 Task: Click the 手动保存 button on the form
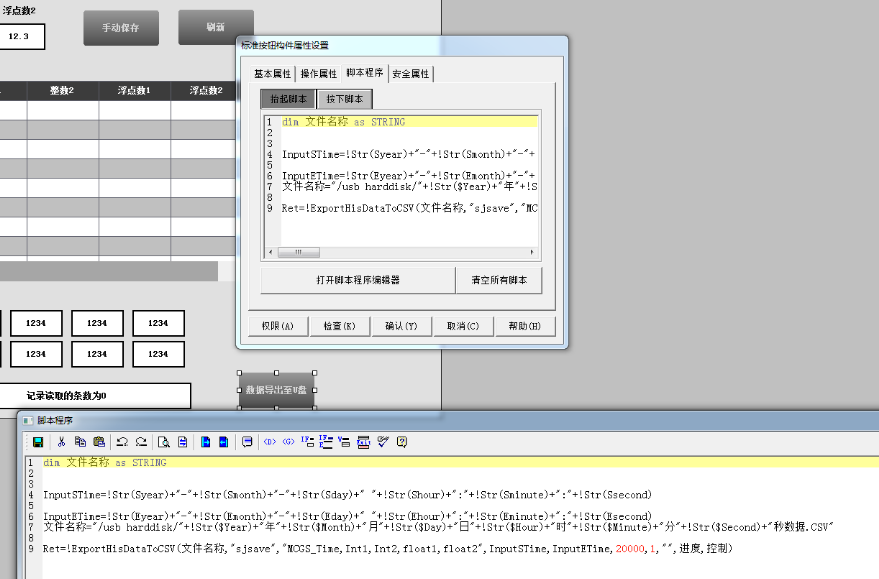point(121,28)
